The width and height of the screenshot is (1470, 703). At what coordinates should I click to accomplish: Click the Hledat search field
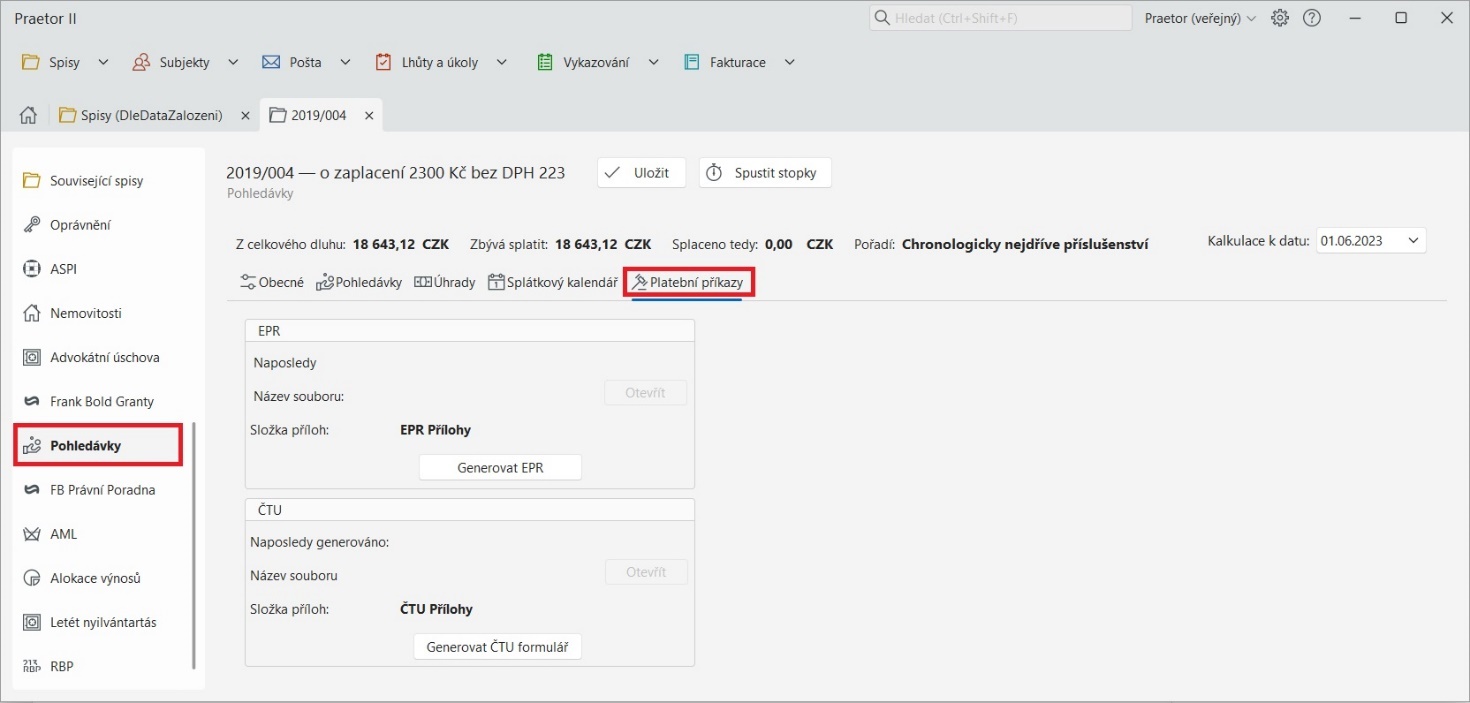click(x=1000, y=18)
